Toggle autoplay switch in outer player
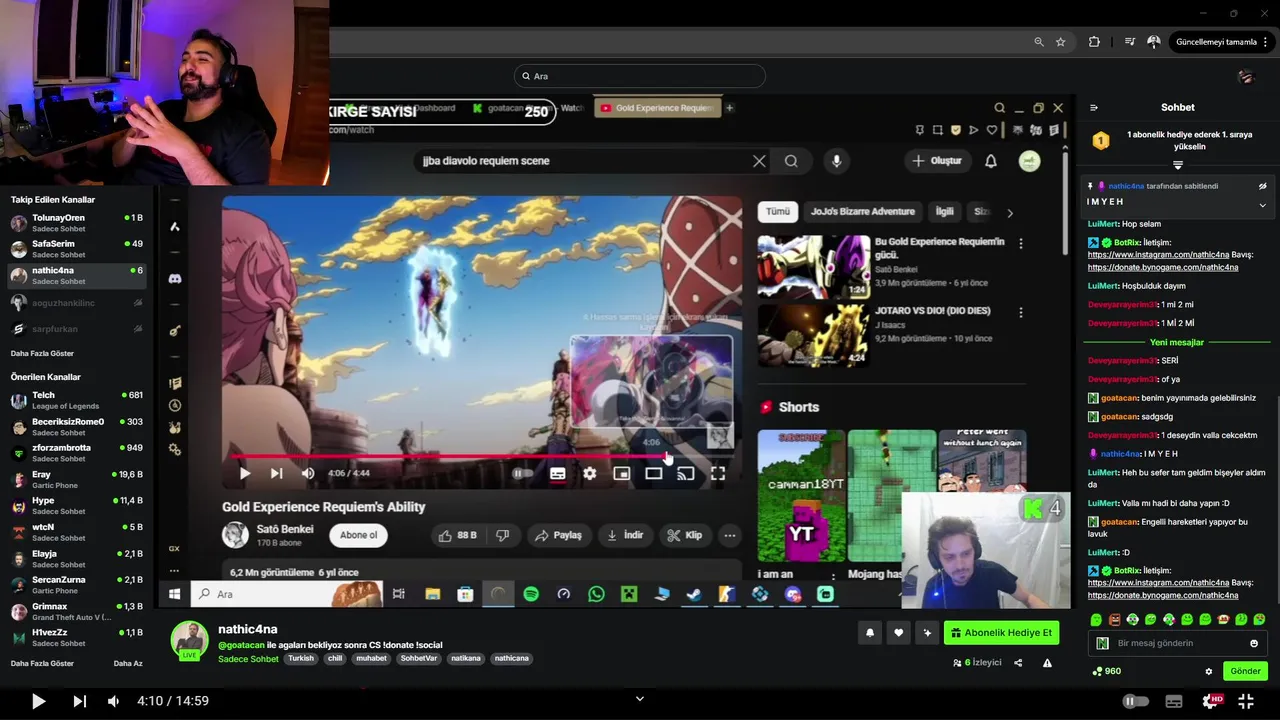The width and height of the screenshot is (1280, 720). click(1135, 701)
